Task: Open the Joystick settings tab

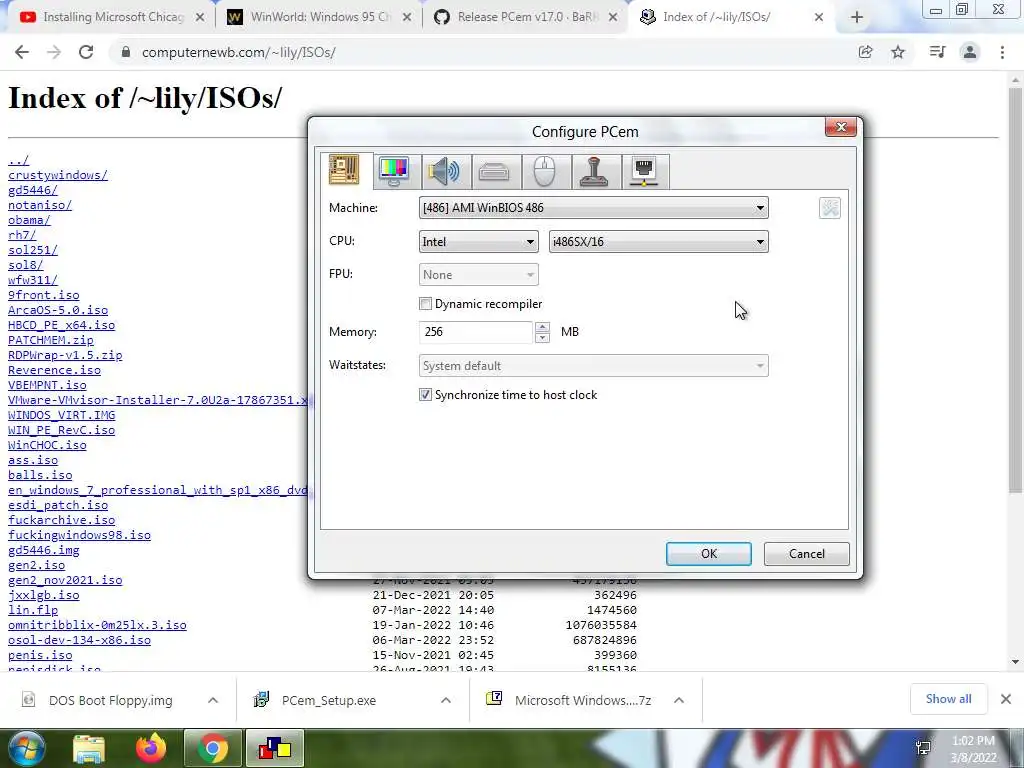Action: 594,172
